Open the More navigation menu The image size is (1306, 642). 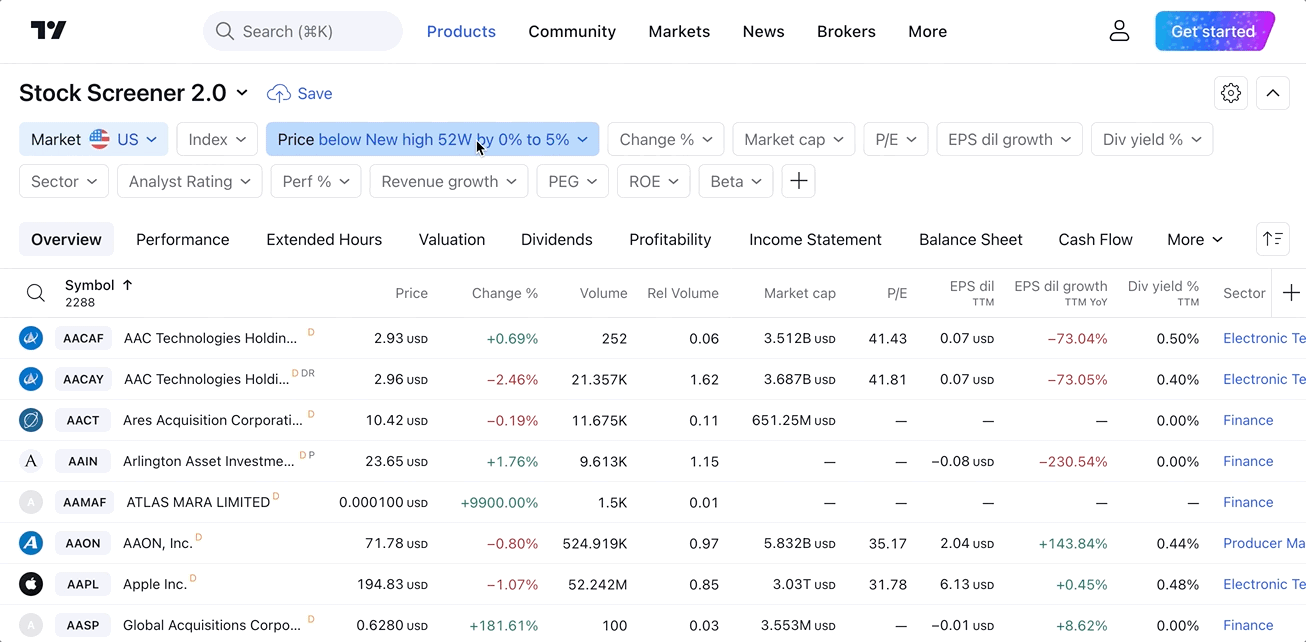click(x=927, y=31)
